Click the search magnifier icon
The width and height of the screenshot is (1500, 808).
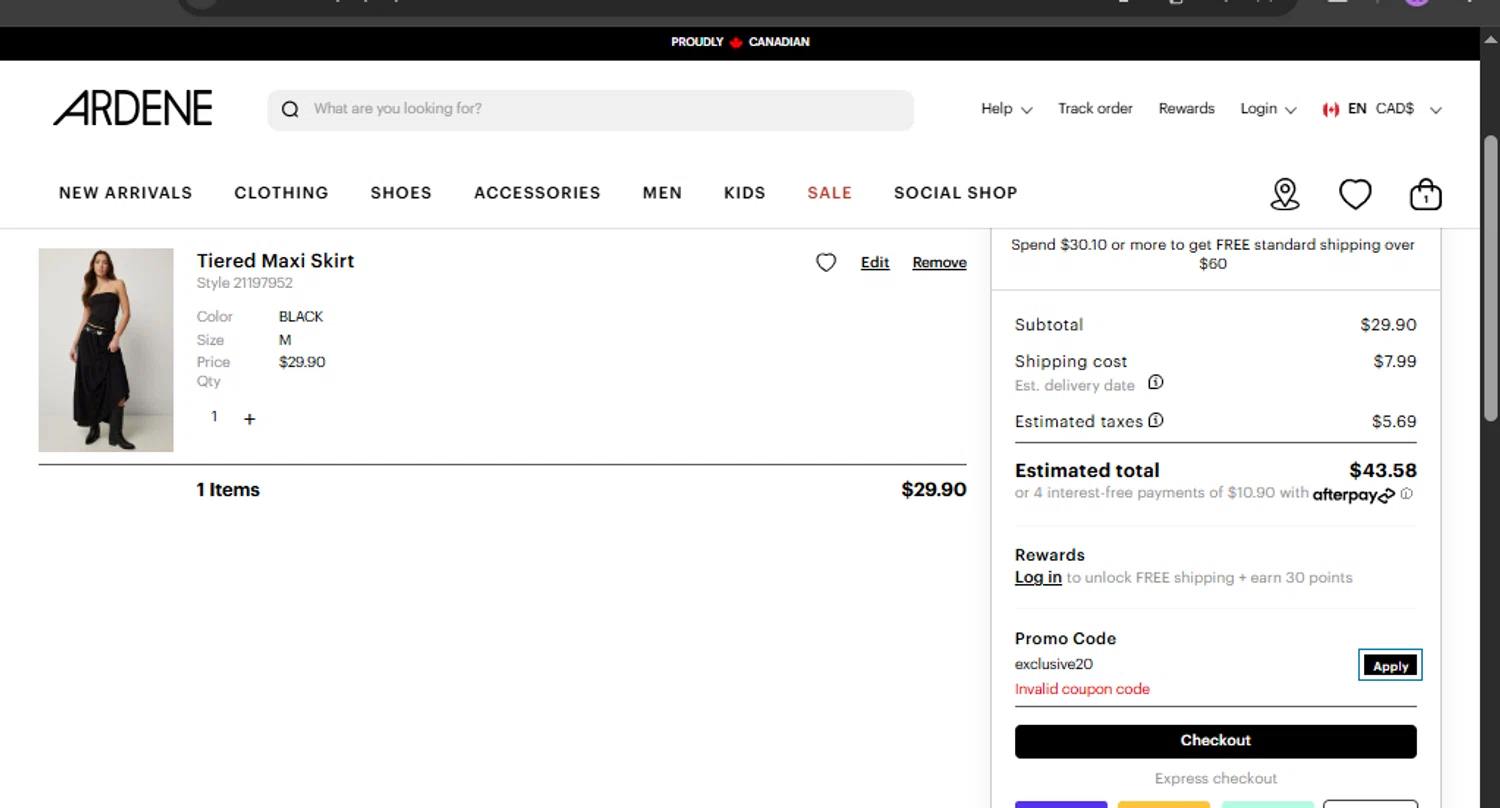pyautogui.click(x=290, y=109)
